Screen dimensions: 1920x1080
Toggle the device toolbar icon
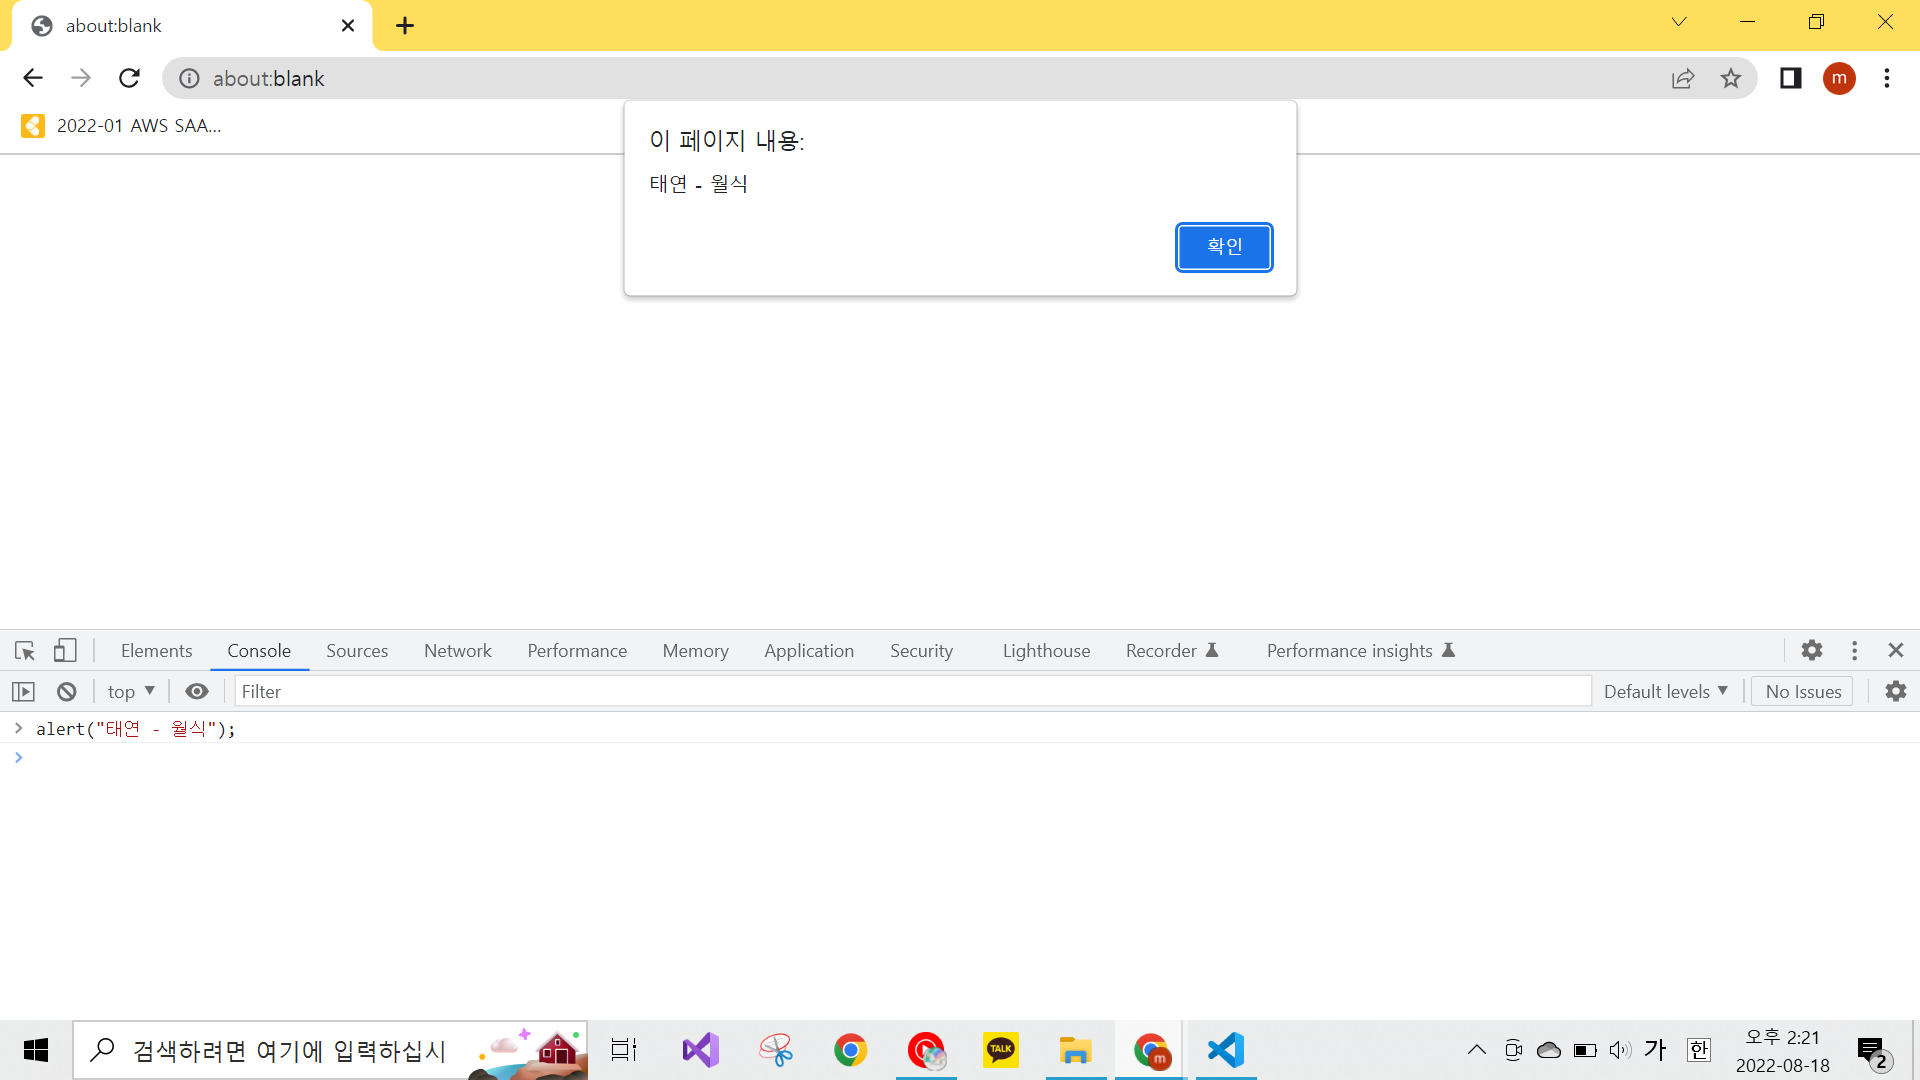65,651
